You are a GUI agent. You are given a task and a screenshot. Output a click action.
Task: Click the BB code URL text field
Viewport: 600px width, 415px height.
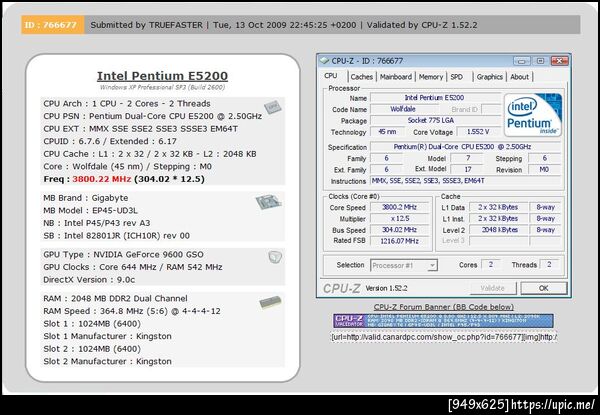click(444, 337)
